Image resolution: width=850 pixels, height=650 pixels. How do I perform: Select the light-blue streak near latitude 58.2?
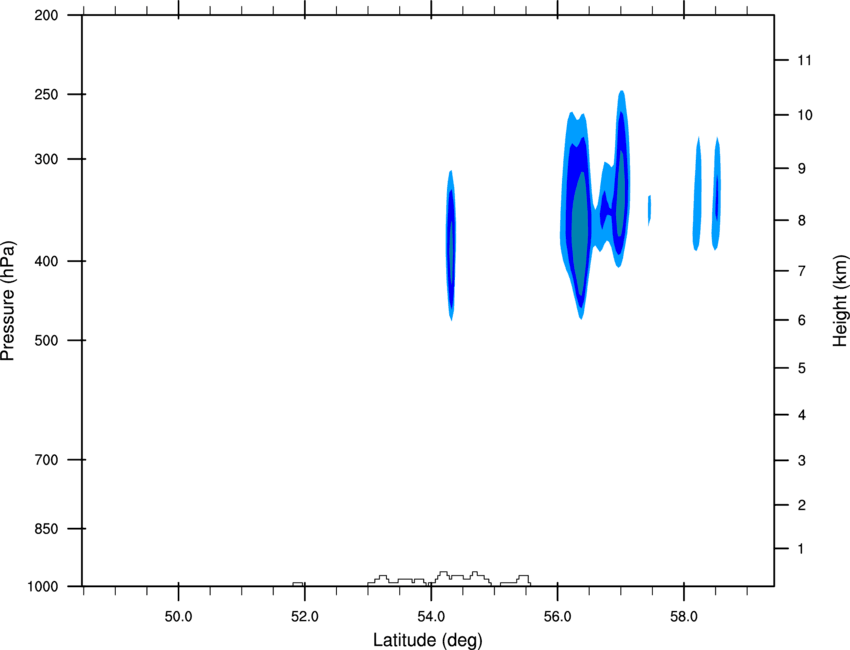(x=697, y=194)
